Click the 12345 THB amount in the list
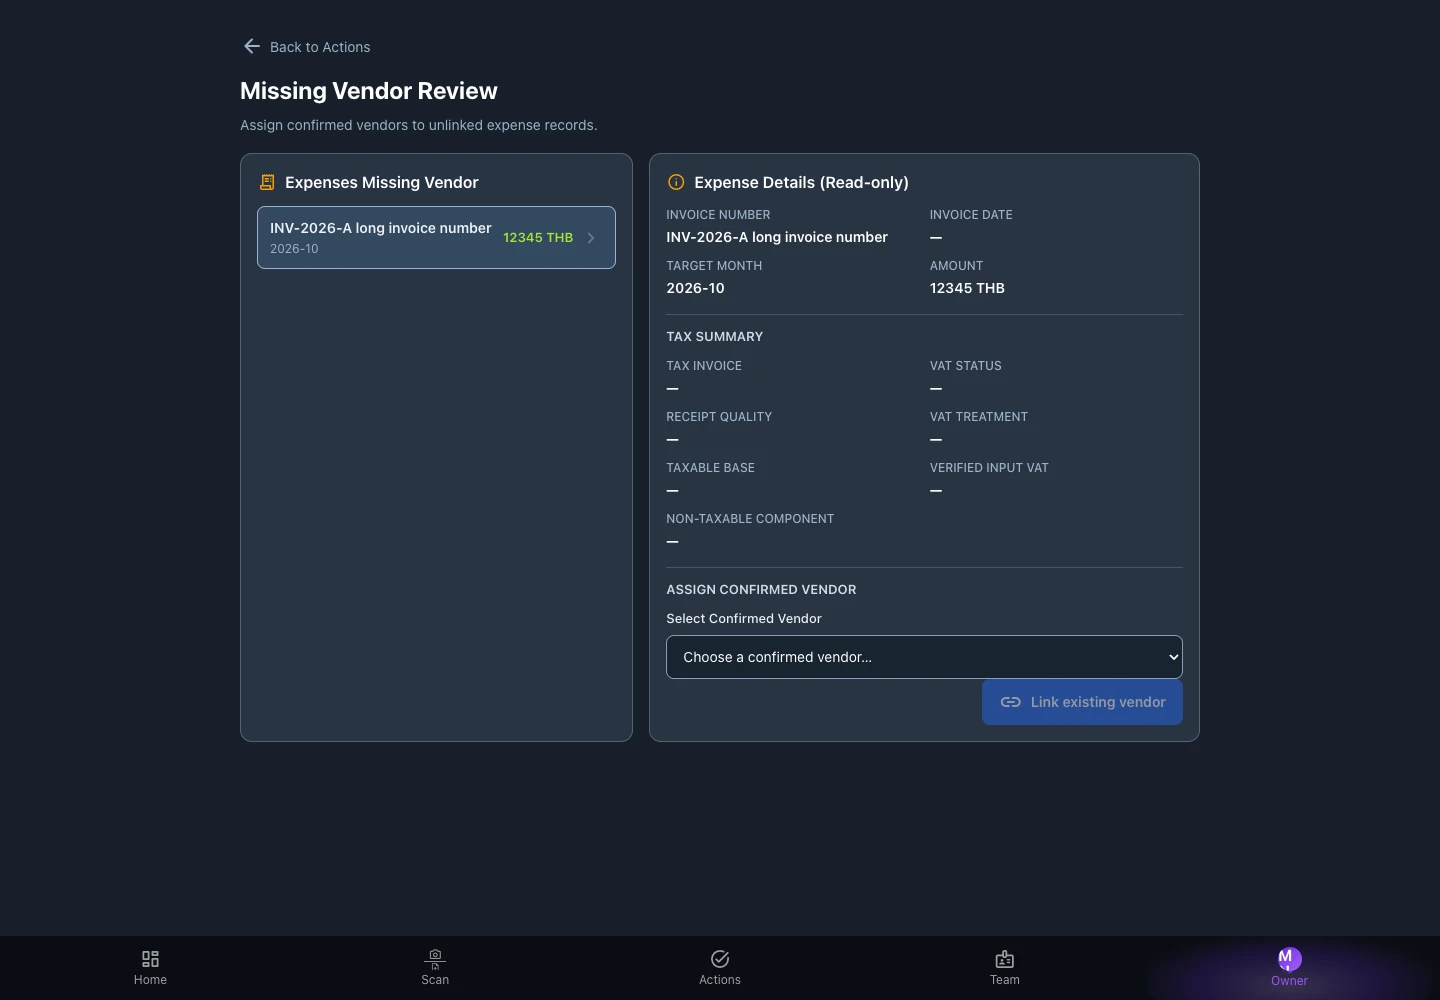This screenshot has width=1440, height=1000. click(538, 238)
